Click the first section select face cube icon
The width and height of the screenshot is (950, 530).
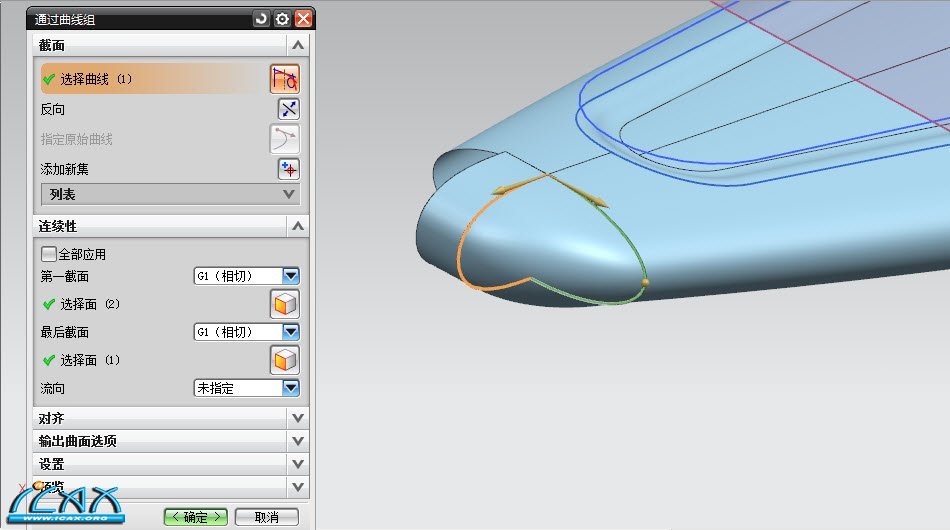tap(285, 304)
